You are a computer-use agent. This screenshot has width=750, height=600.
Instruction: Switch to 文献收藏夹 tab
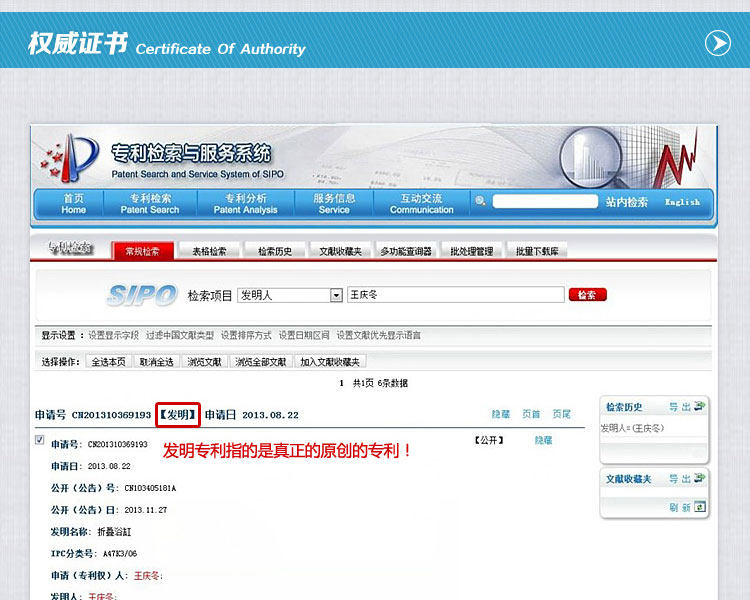341,251
